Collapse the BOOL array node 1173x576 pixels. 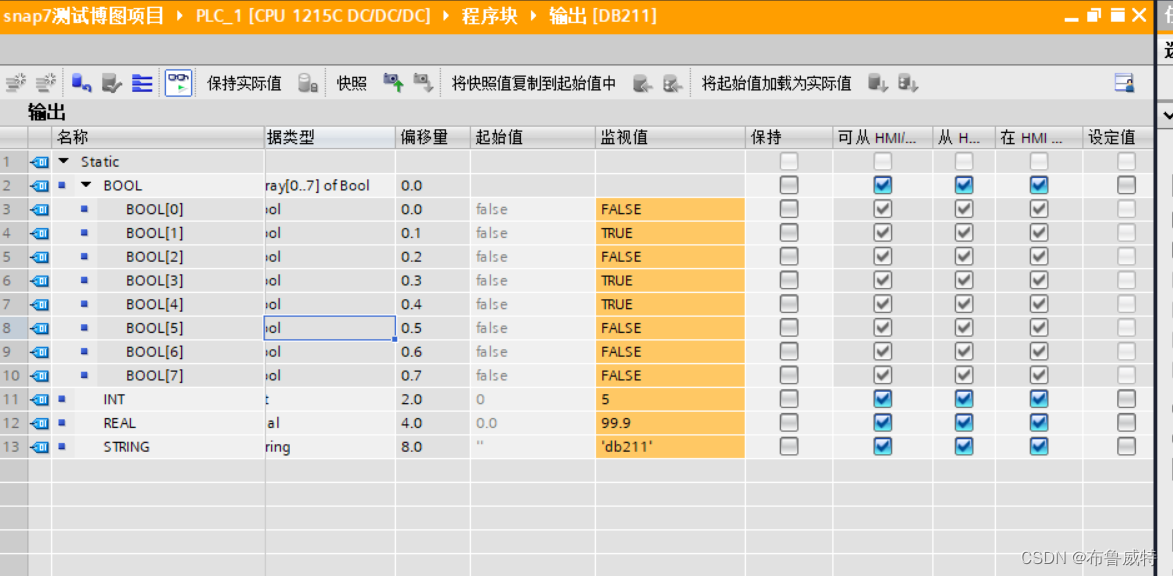pos(86,185)
